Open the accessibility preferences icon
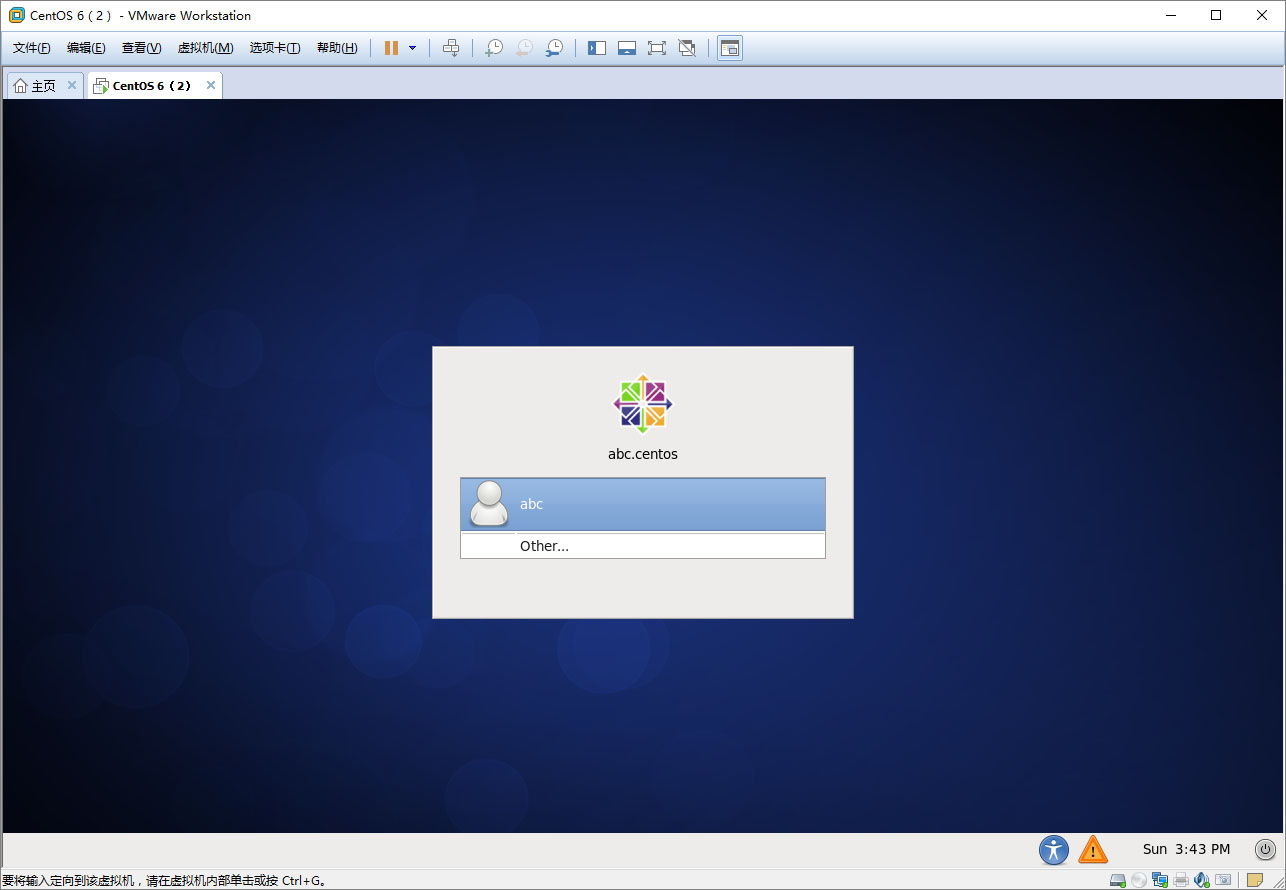The height and width of the screenshot is (890, 1286). pos(1053,850)
